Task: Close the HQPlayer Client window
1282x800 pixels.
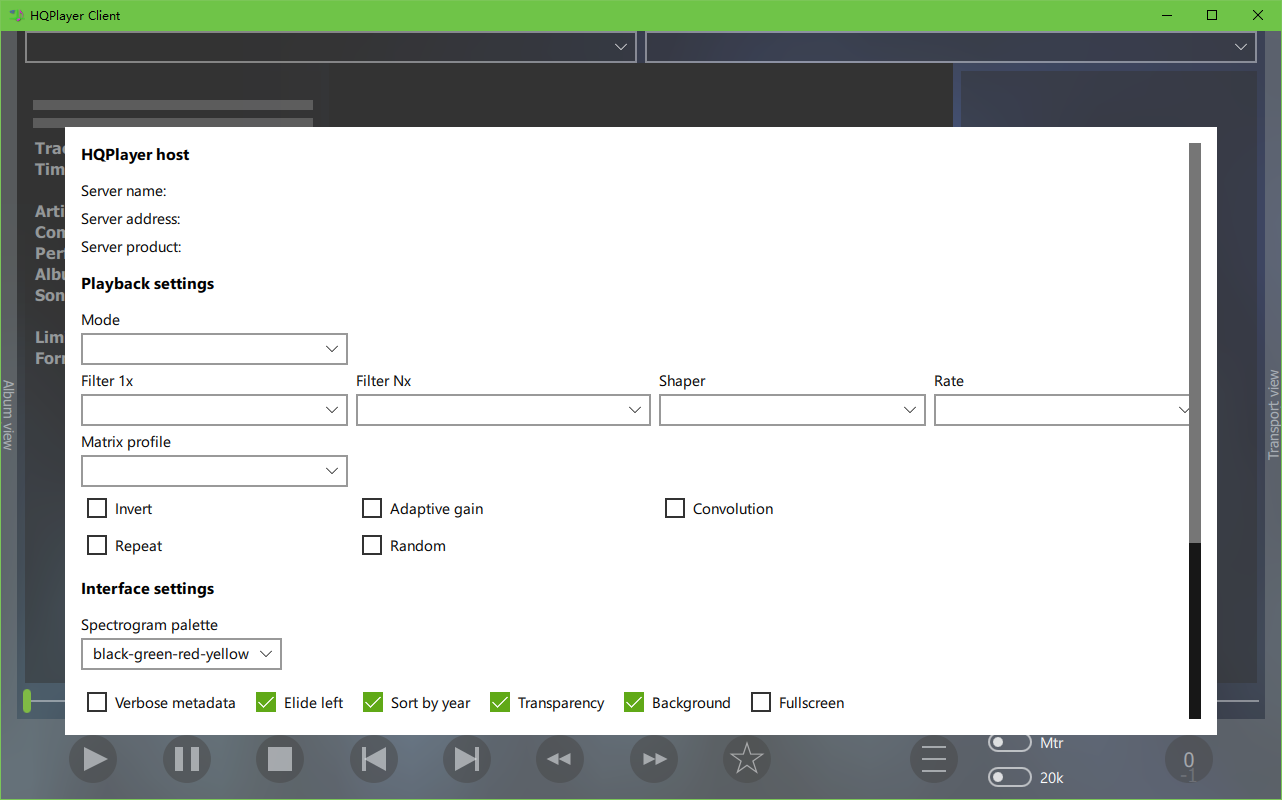Action: [x=1258, y=16]
